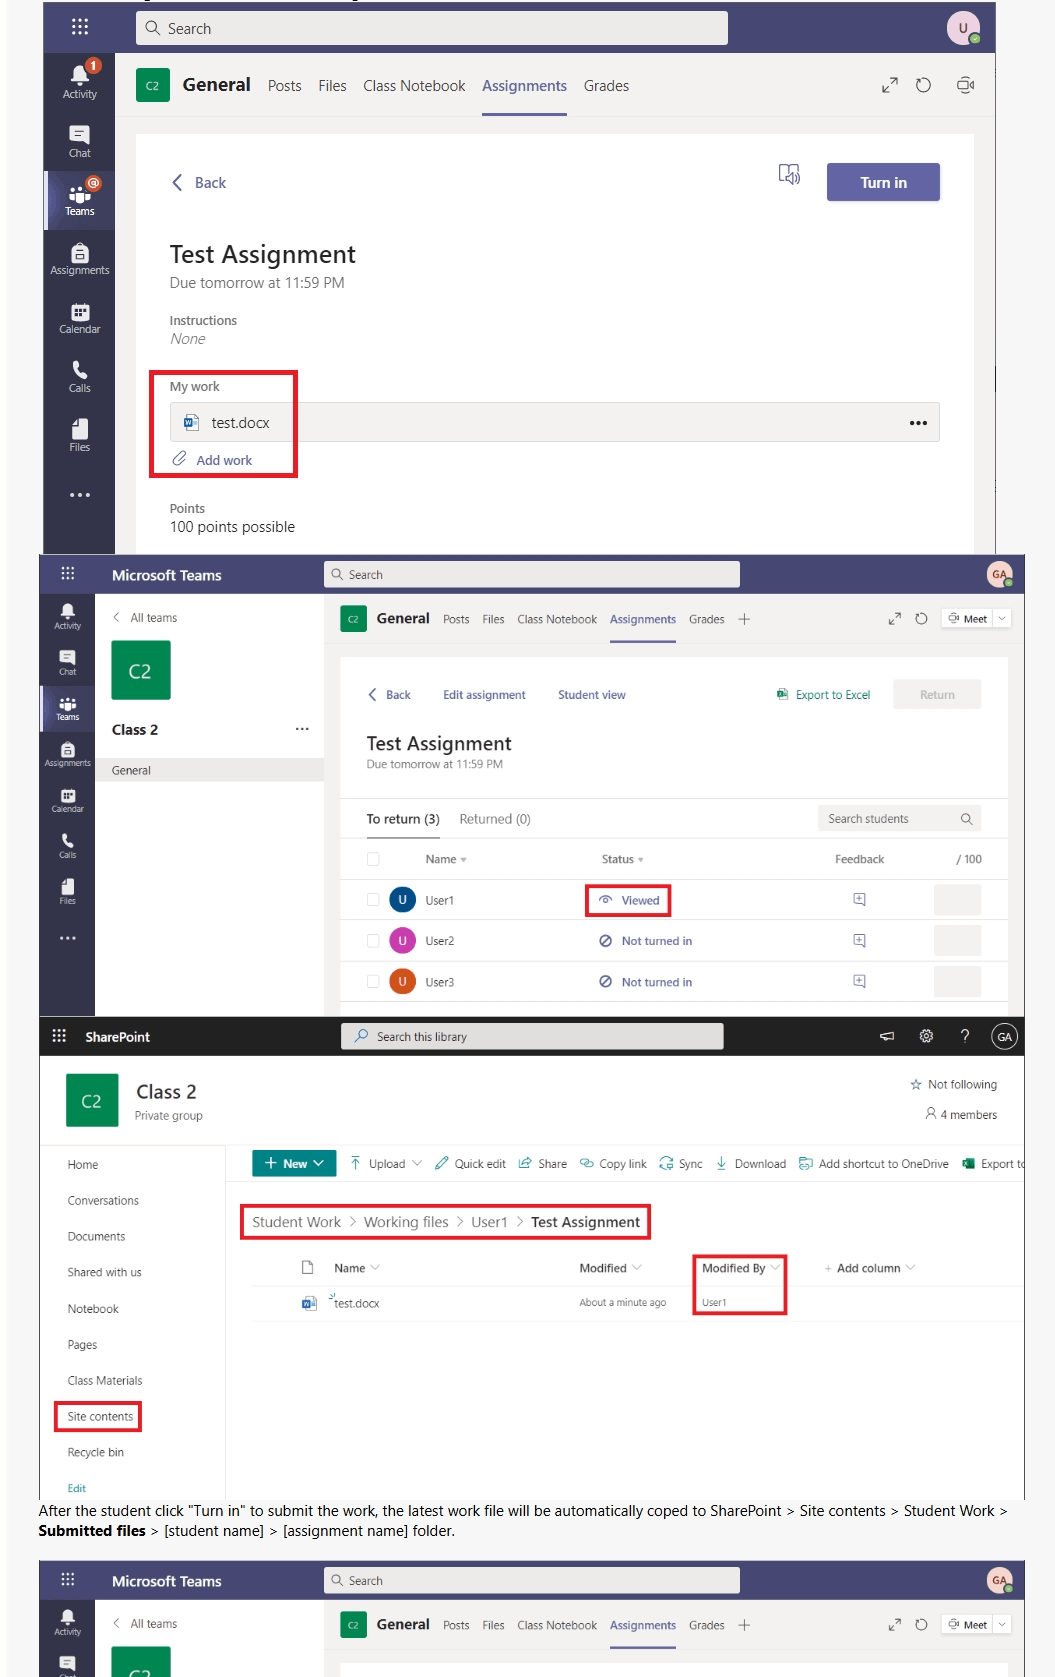Open more options for test.docx
Image resolution: width=1055 pixels, height=1677 pixels.
918,423
